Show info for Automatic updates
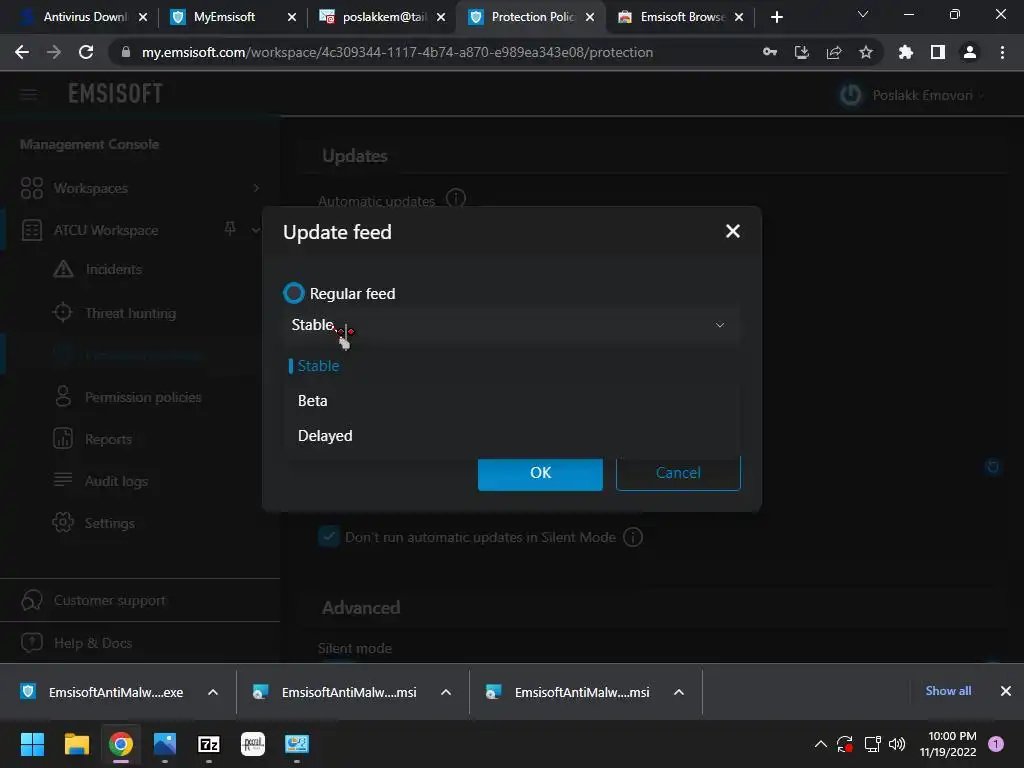 click(456, 198)
